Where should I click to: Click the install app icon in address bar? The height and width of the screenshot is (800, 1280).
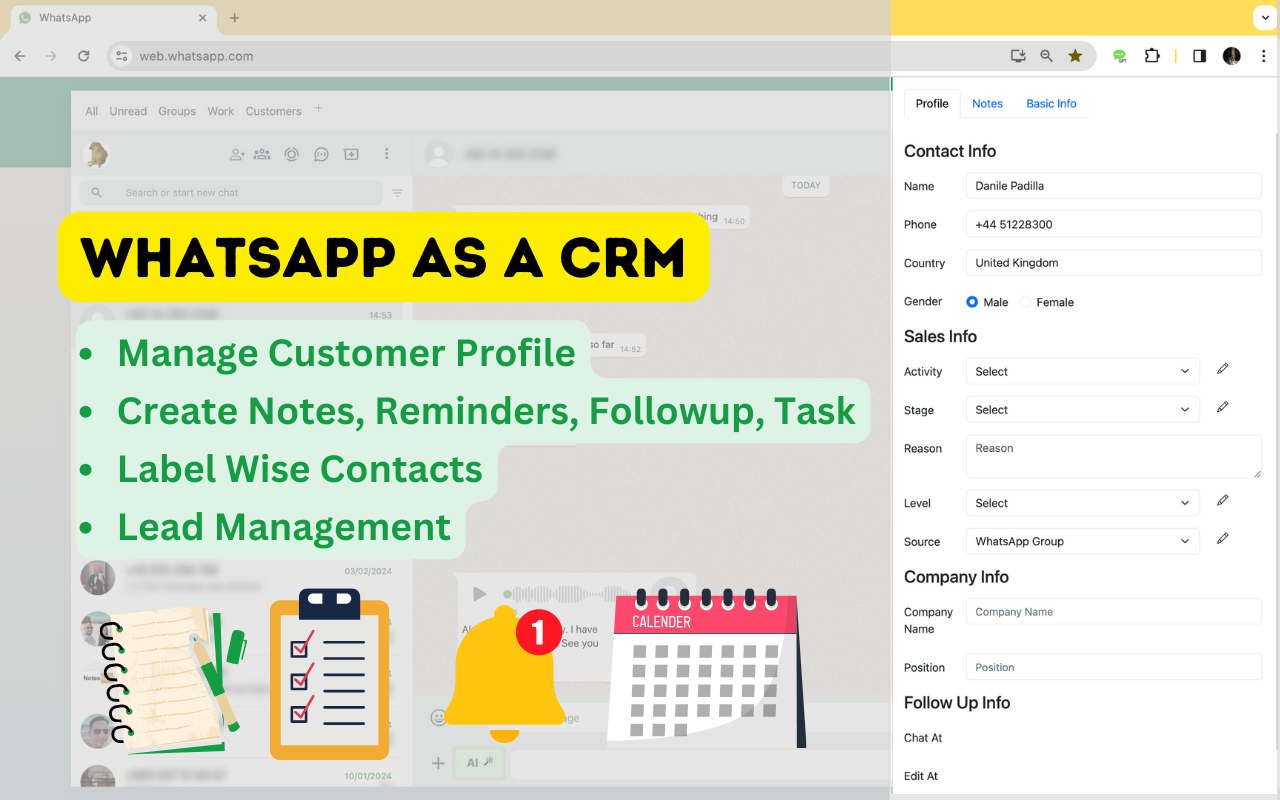(1018, 56)
